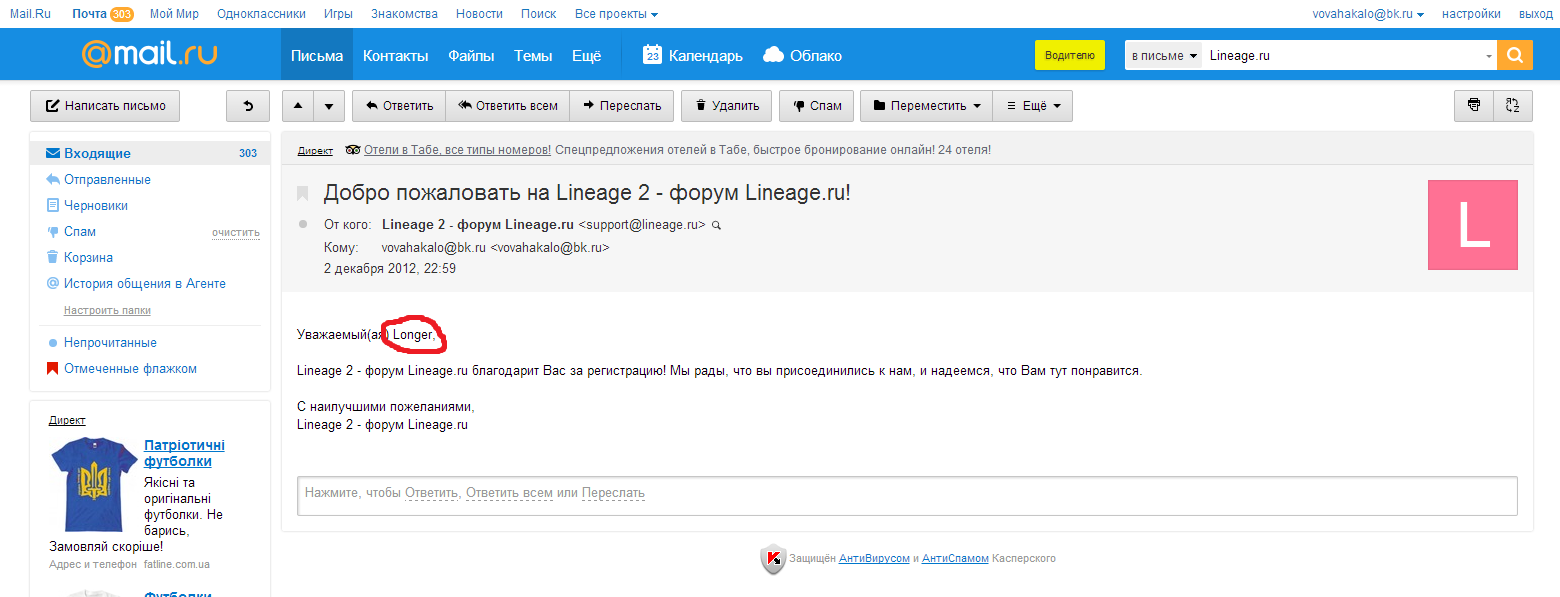The height and width of the screenshot is (597, 1560).
Task: Select the Темы tab
Action: (x=533, y=55)
